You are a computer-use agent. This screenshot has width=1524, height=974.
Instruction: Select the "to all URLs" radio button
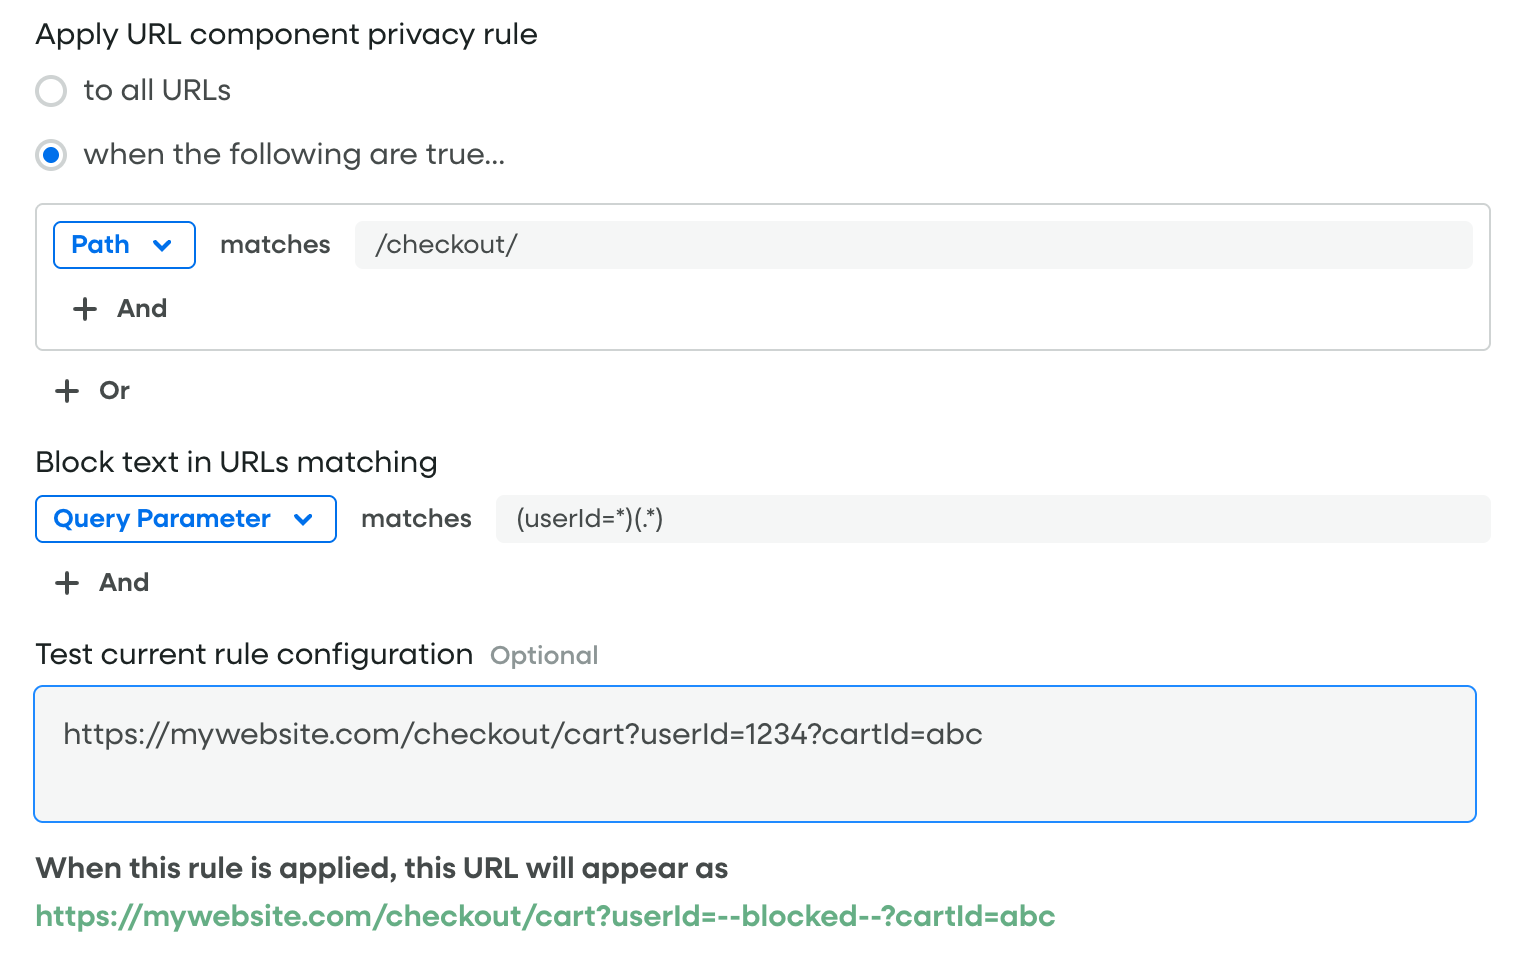point(51,91)
